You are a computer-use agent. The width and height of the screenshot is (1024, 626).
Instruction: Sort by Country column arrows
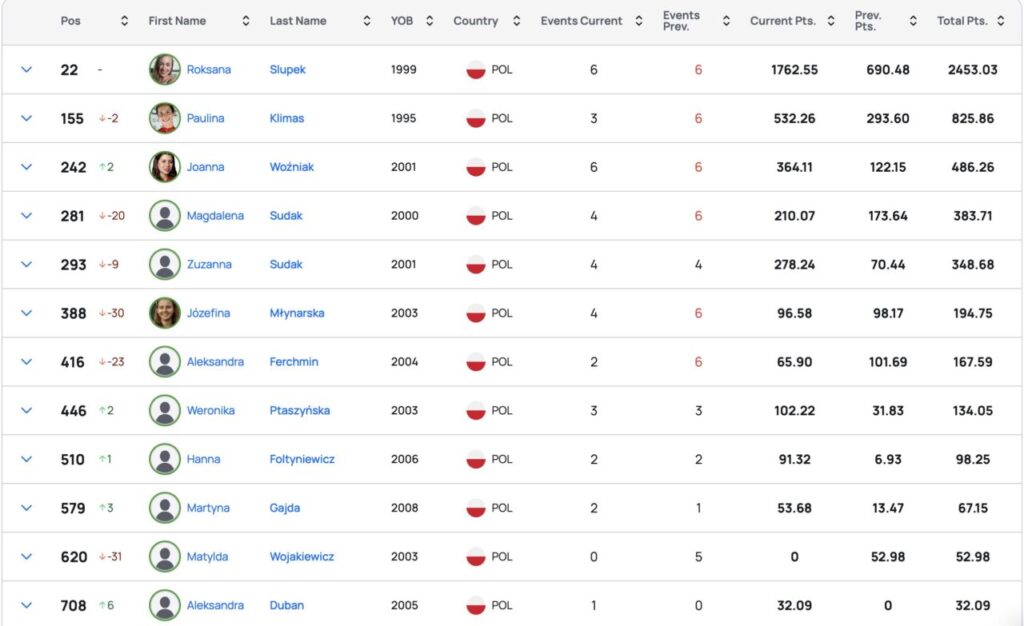[x=517, y=21]
